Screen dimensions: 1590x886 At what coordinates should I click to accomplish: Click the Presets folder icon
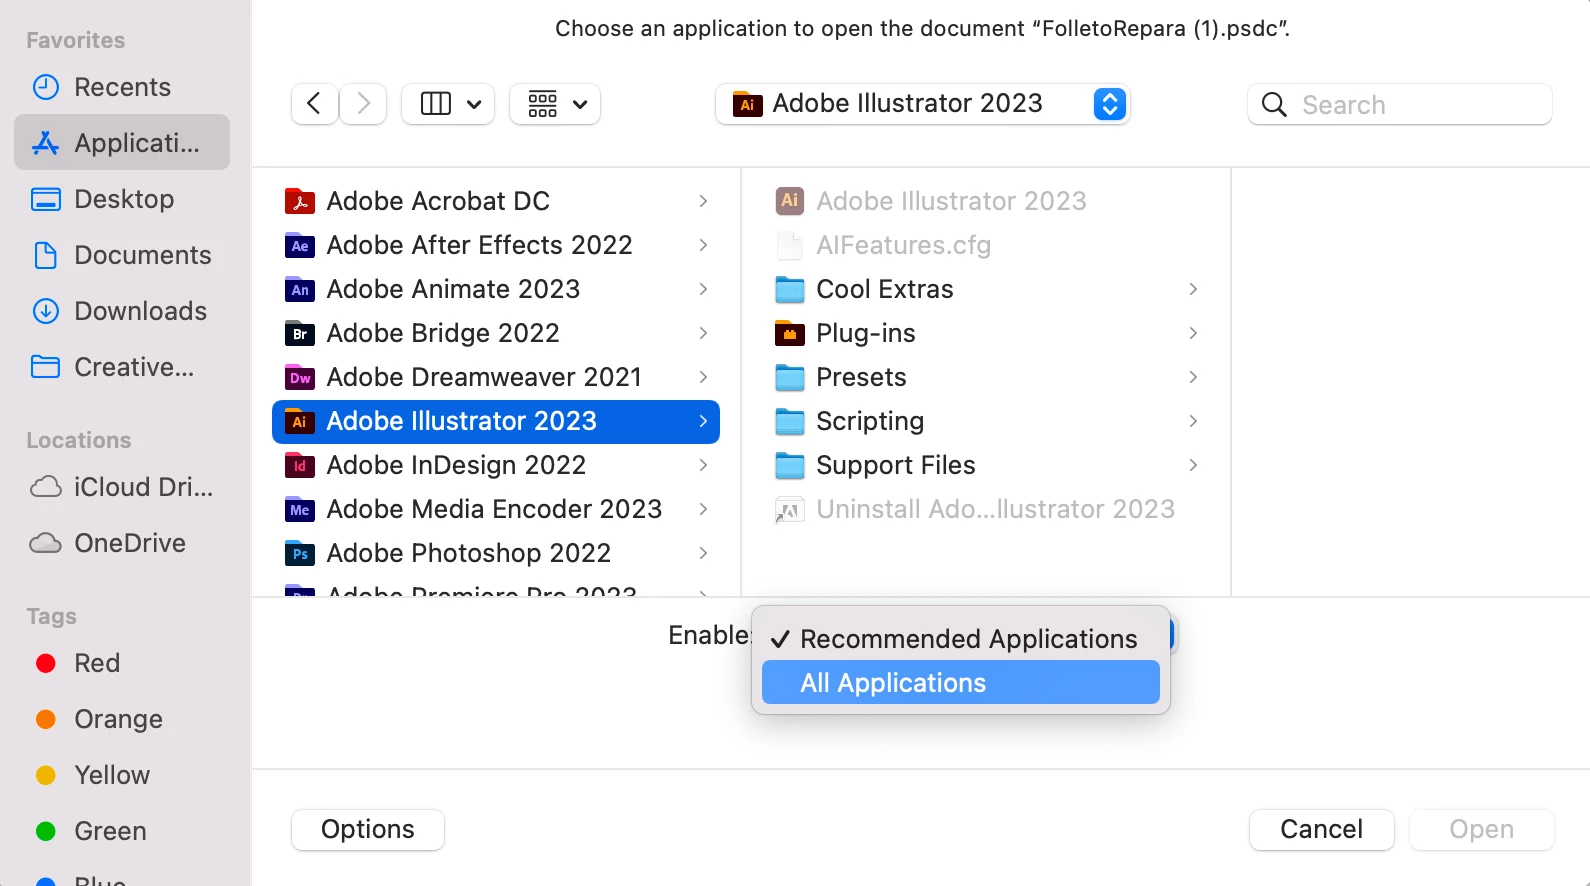click(x=790, y=377)
